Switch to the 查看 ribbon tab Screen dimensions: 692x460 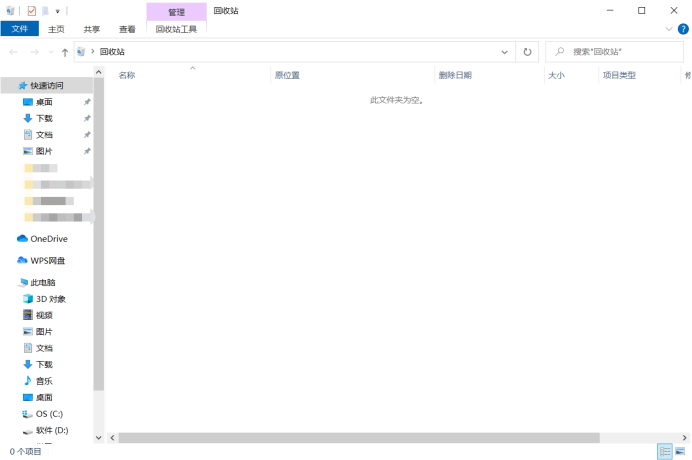[x=127, y=29]
